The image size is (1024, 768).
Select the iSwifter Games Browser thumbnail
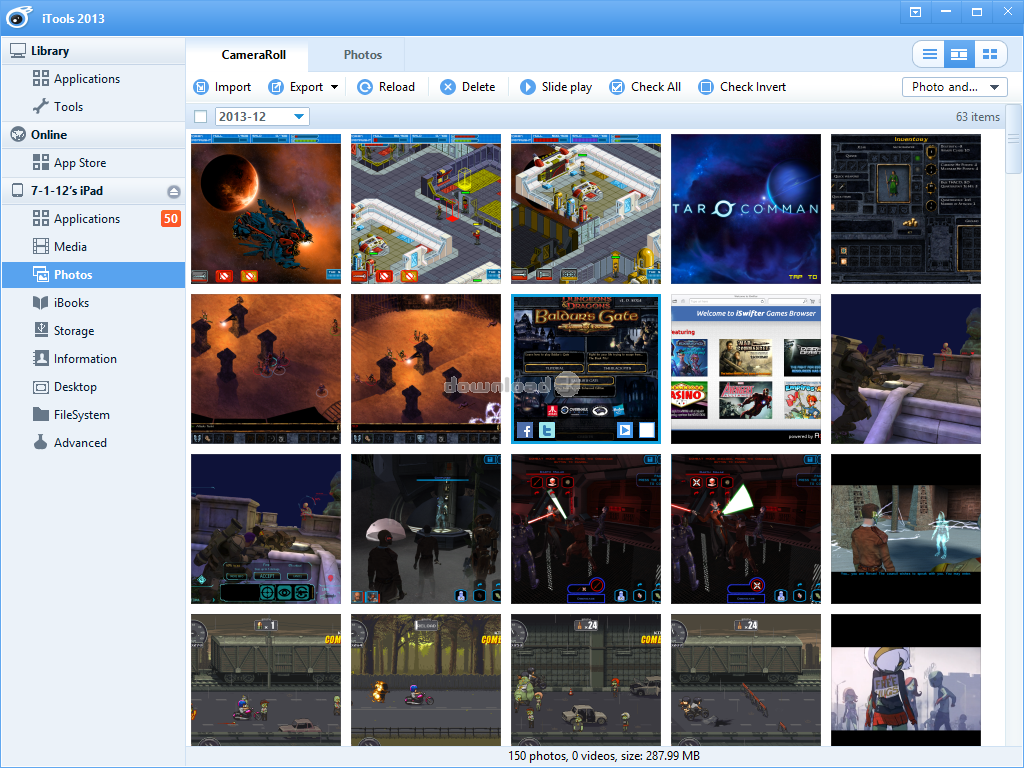tap(746, 369)
